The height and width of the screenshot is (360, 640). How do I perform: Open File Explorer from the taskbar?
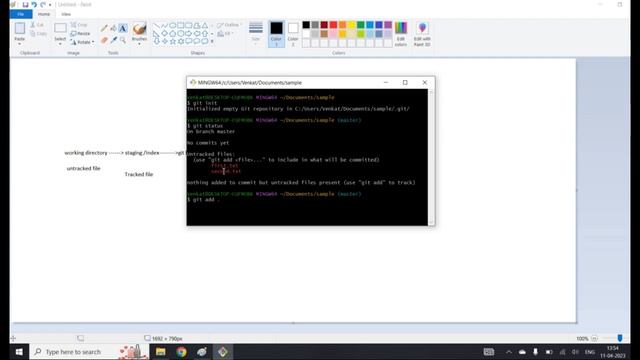160,352
